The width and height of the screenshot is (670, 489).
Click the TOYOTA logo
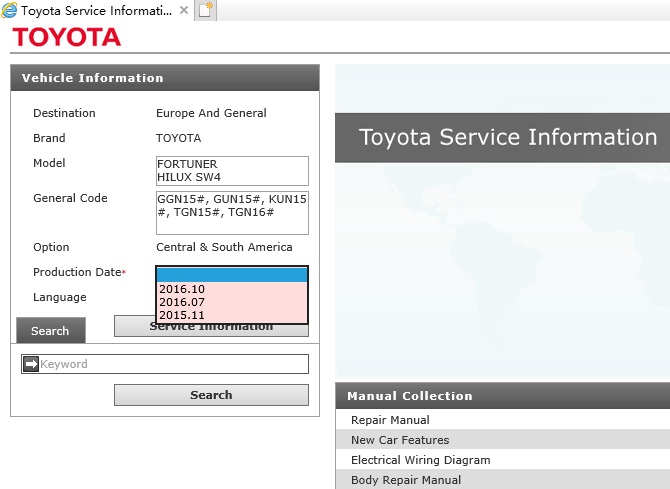[67, 37]
